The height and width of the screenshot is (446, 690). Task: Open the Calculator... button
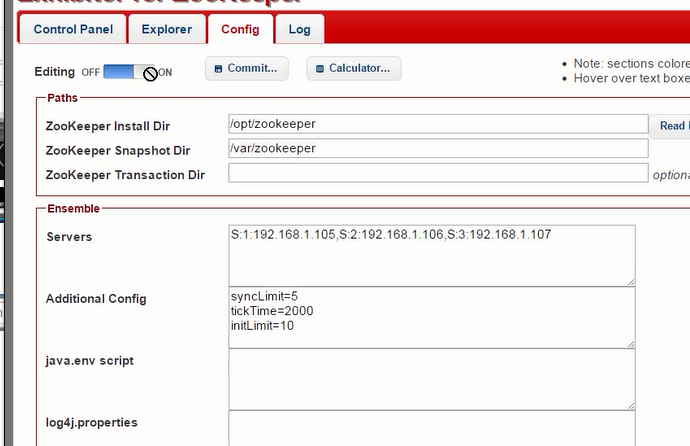pyautogui.click(x=354, y=68)
